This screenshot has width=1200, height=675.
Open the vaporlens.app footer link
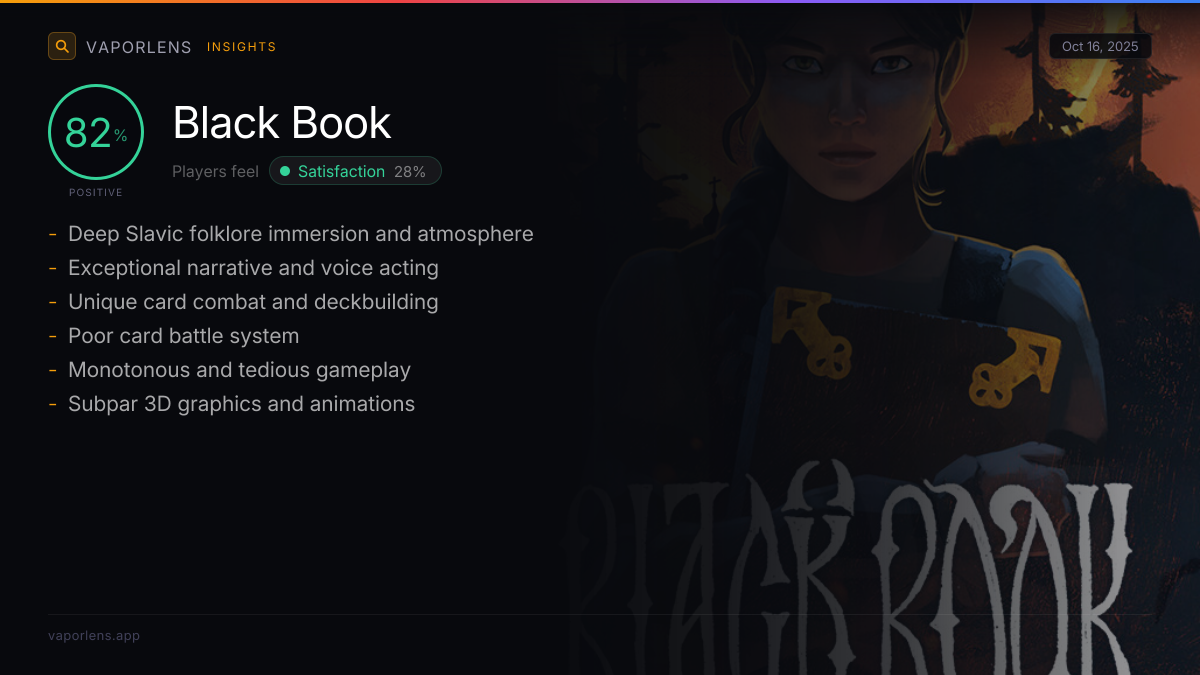(94, 635)
